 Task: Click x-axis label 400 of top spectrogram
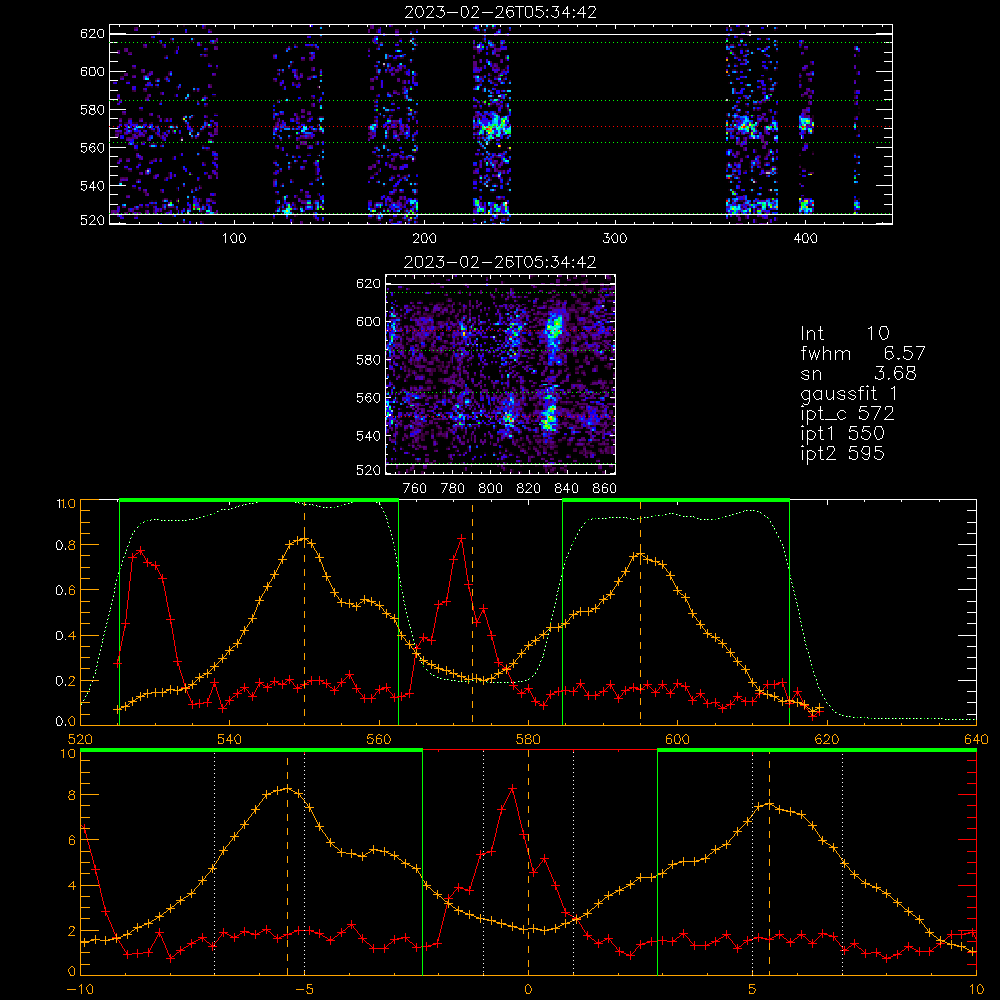[805, 239]
